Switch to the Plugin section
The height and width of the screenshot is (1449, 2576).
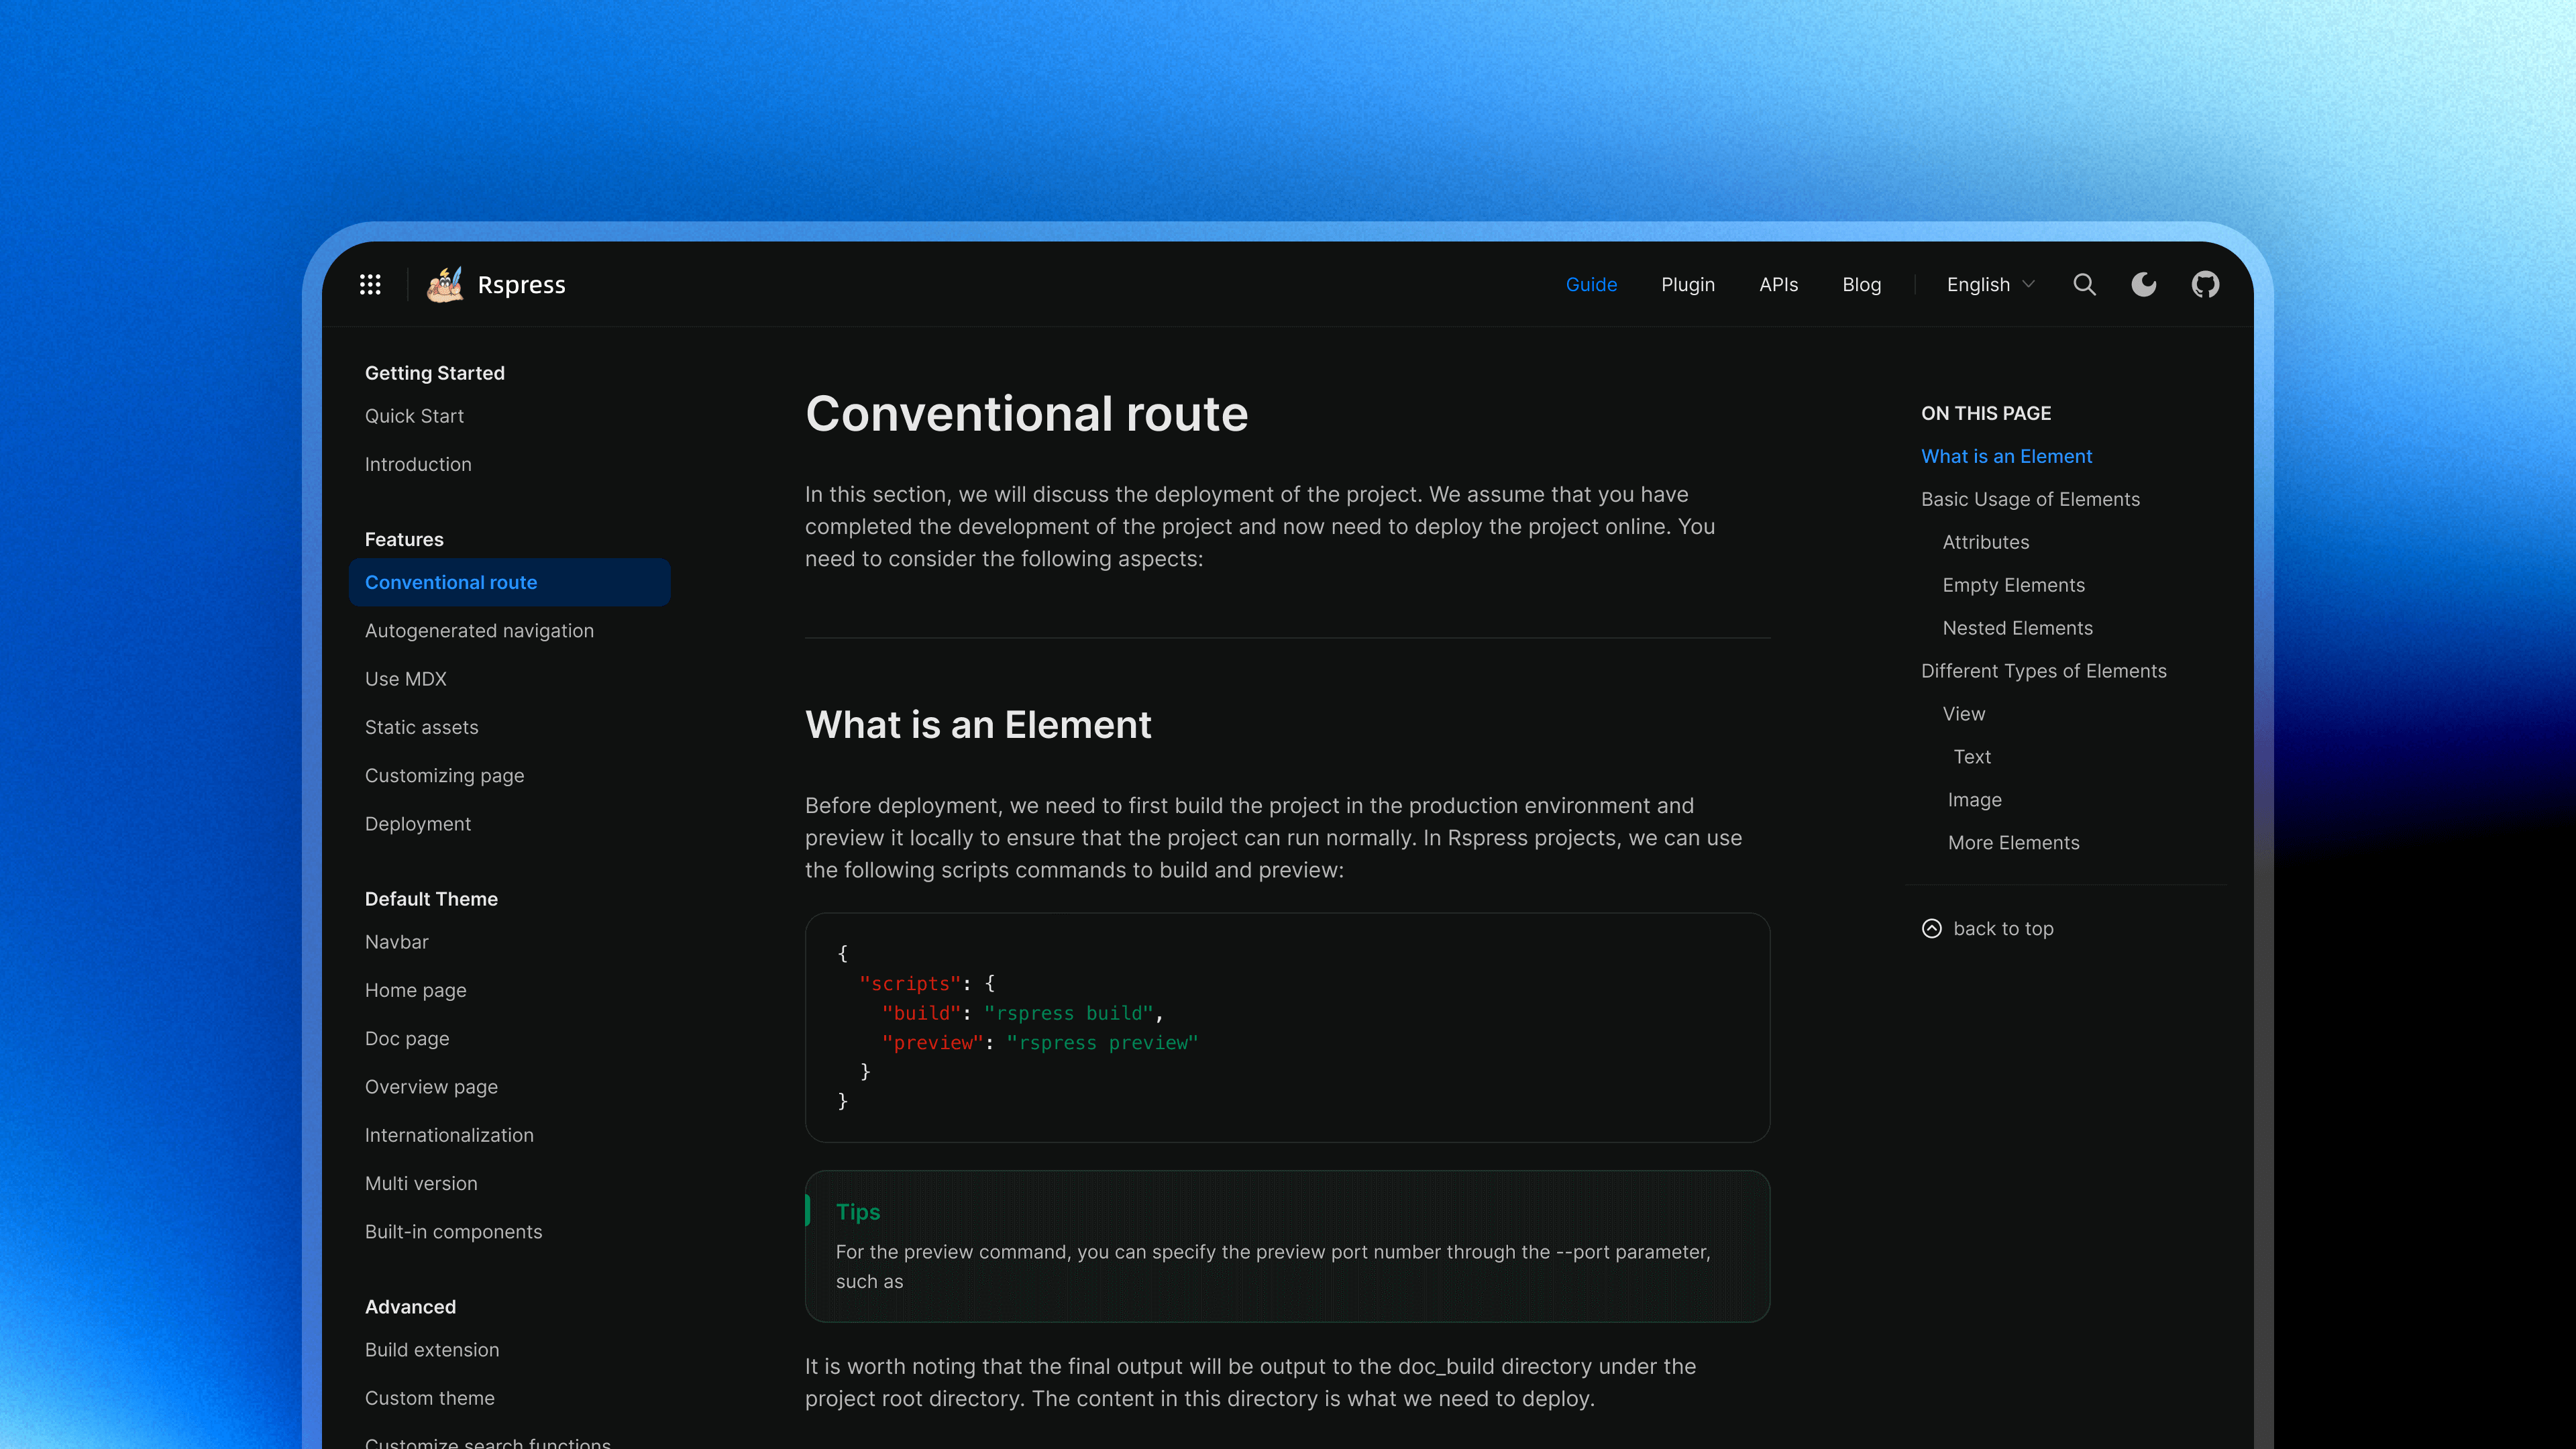tap(1687, 284)
